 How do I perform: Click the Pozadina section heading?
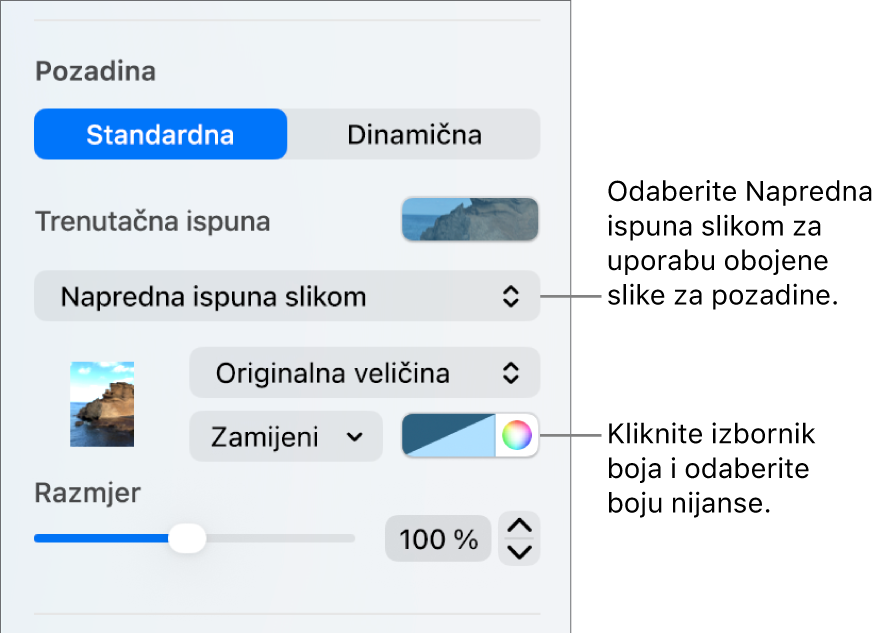coord(95,71)
